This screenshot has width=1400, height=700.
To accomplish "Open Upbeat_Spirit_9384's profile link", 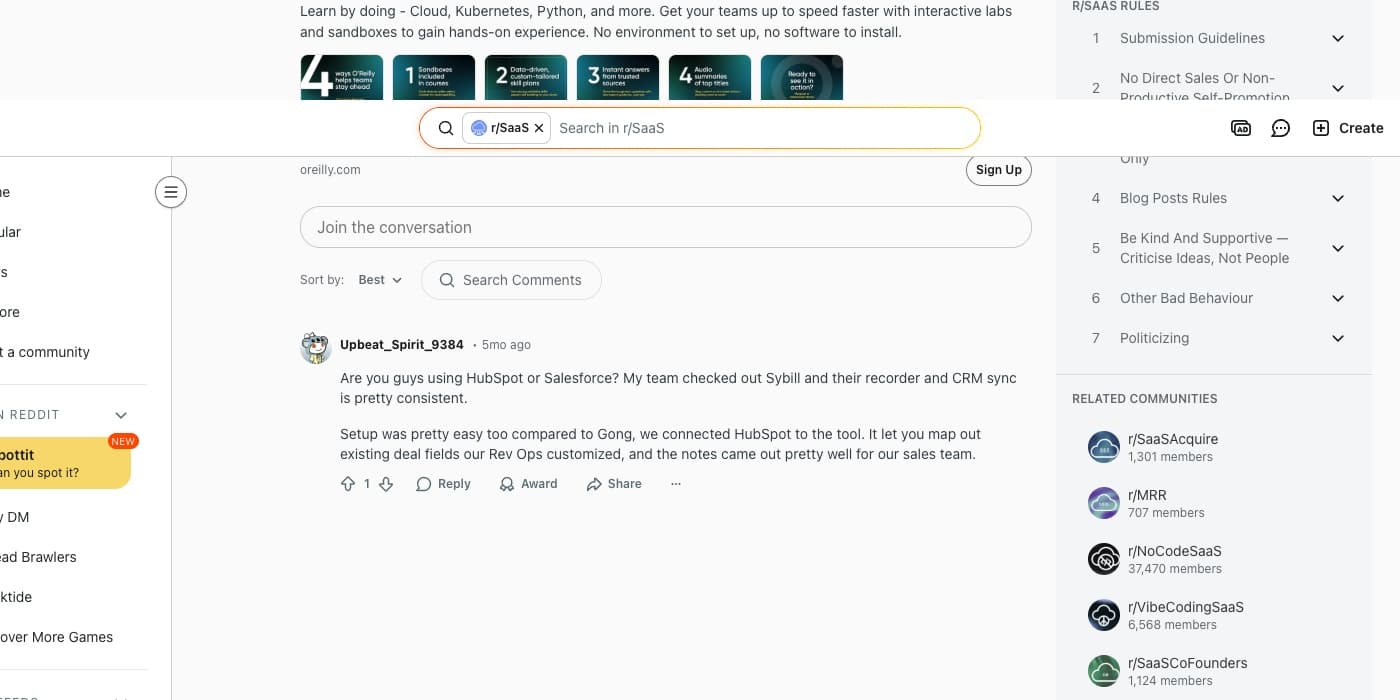I will (402, 344).
